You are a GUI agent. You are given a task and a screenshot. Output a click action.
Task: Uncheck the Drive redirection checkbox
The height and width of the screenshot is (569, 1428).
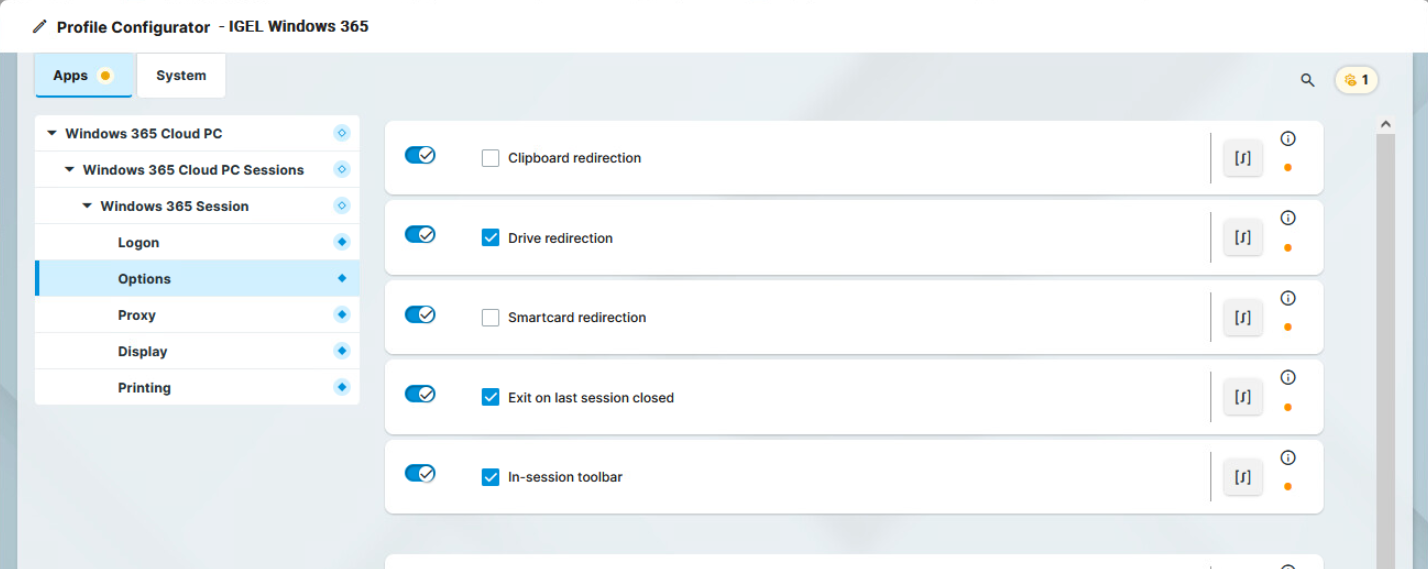pos(491,238)
